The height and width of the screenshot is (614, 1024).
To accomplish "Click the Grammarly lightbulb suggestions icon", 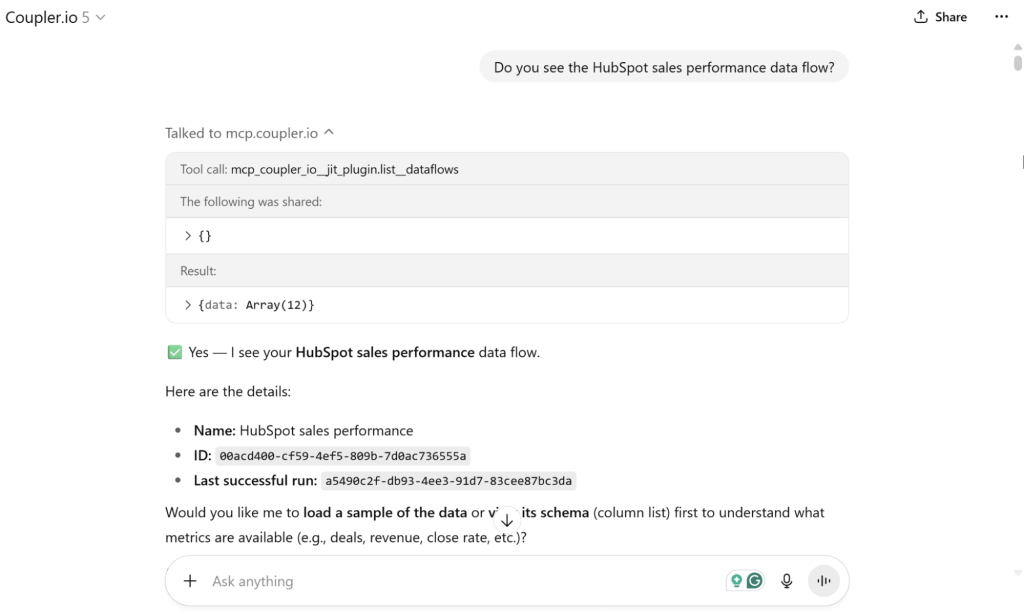I will coord(738,580).
